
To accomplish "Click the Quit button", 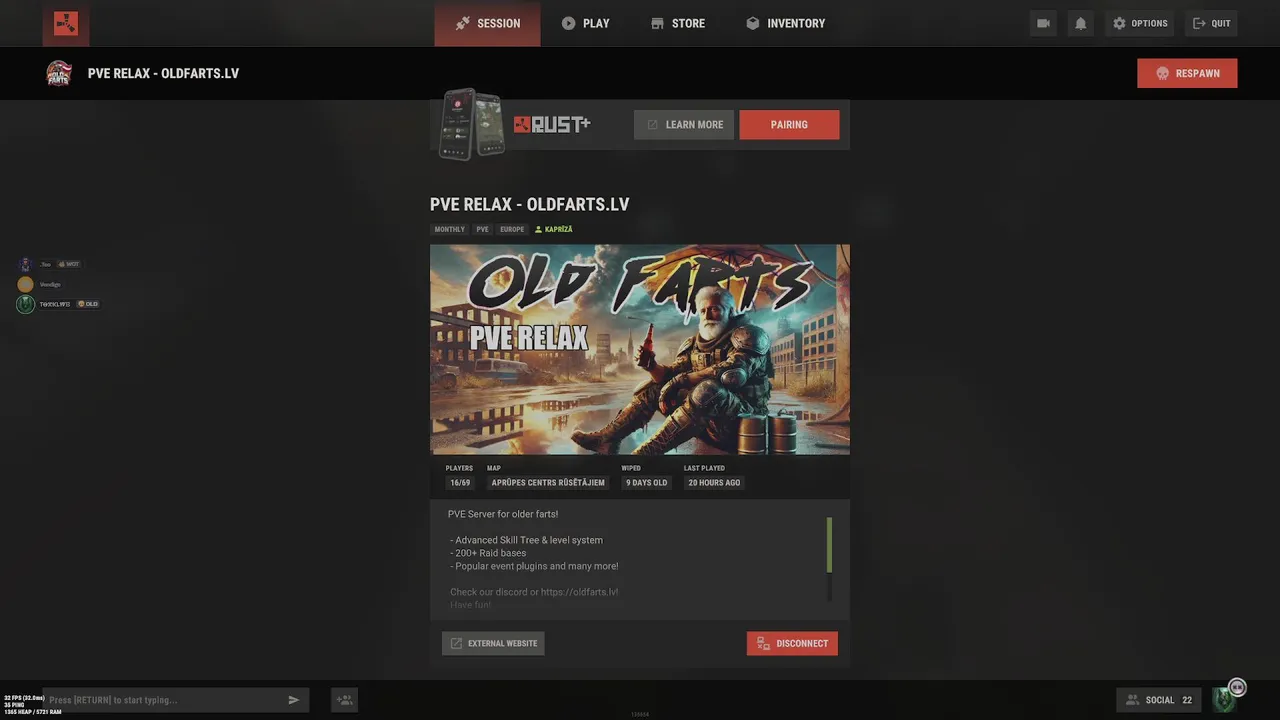I will pyautogui.click(x=1211, y=23).
